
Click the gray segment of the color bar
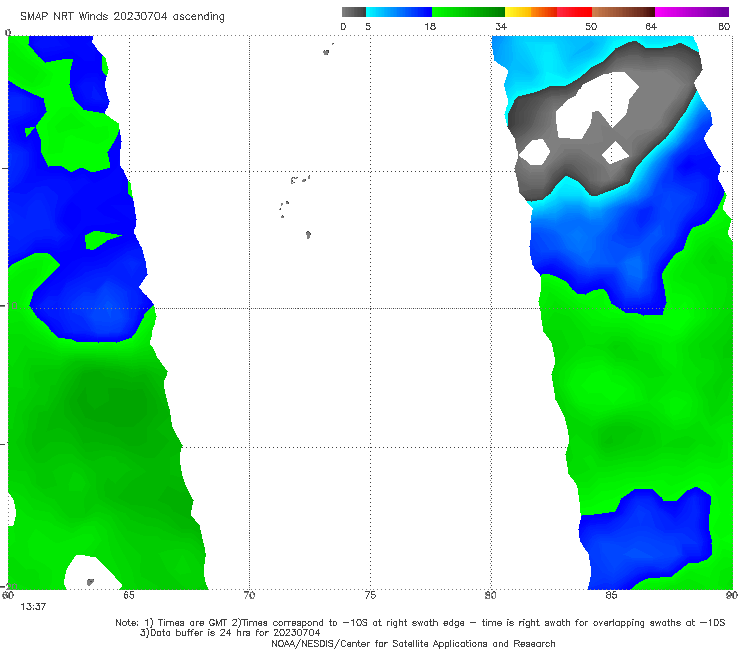pyautogui.click(x=353, y=12)
